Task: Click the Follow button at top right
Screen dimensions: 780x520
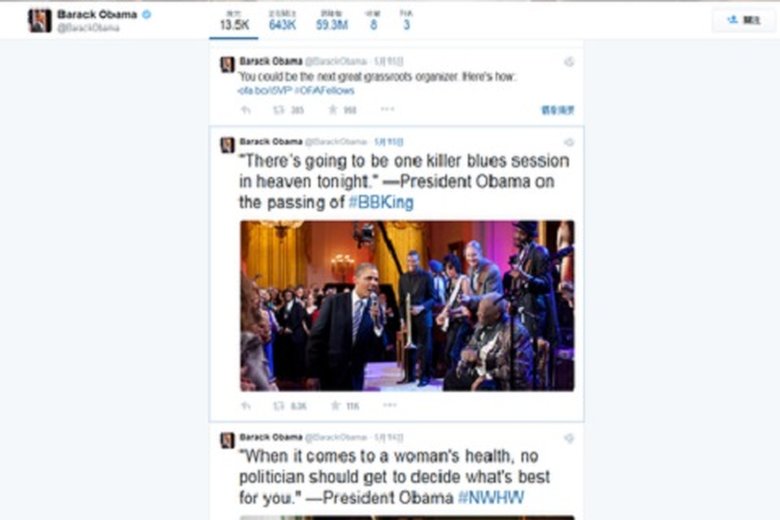Action: tap(744, 20)
